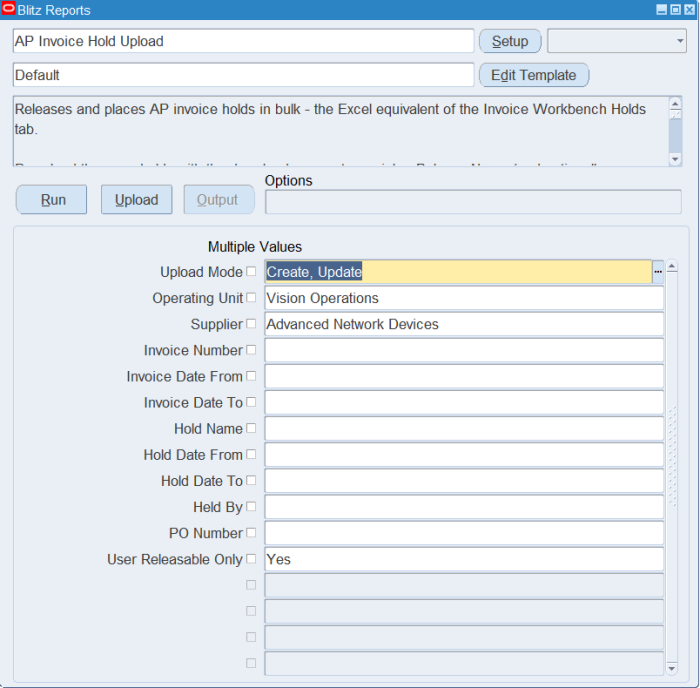This screenshot has height=688, width=700.
Task: Click the PO Number input field
Action: pos(464,533)
